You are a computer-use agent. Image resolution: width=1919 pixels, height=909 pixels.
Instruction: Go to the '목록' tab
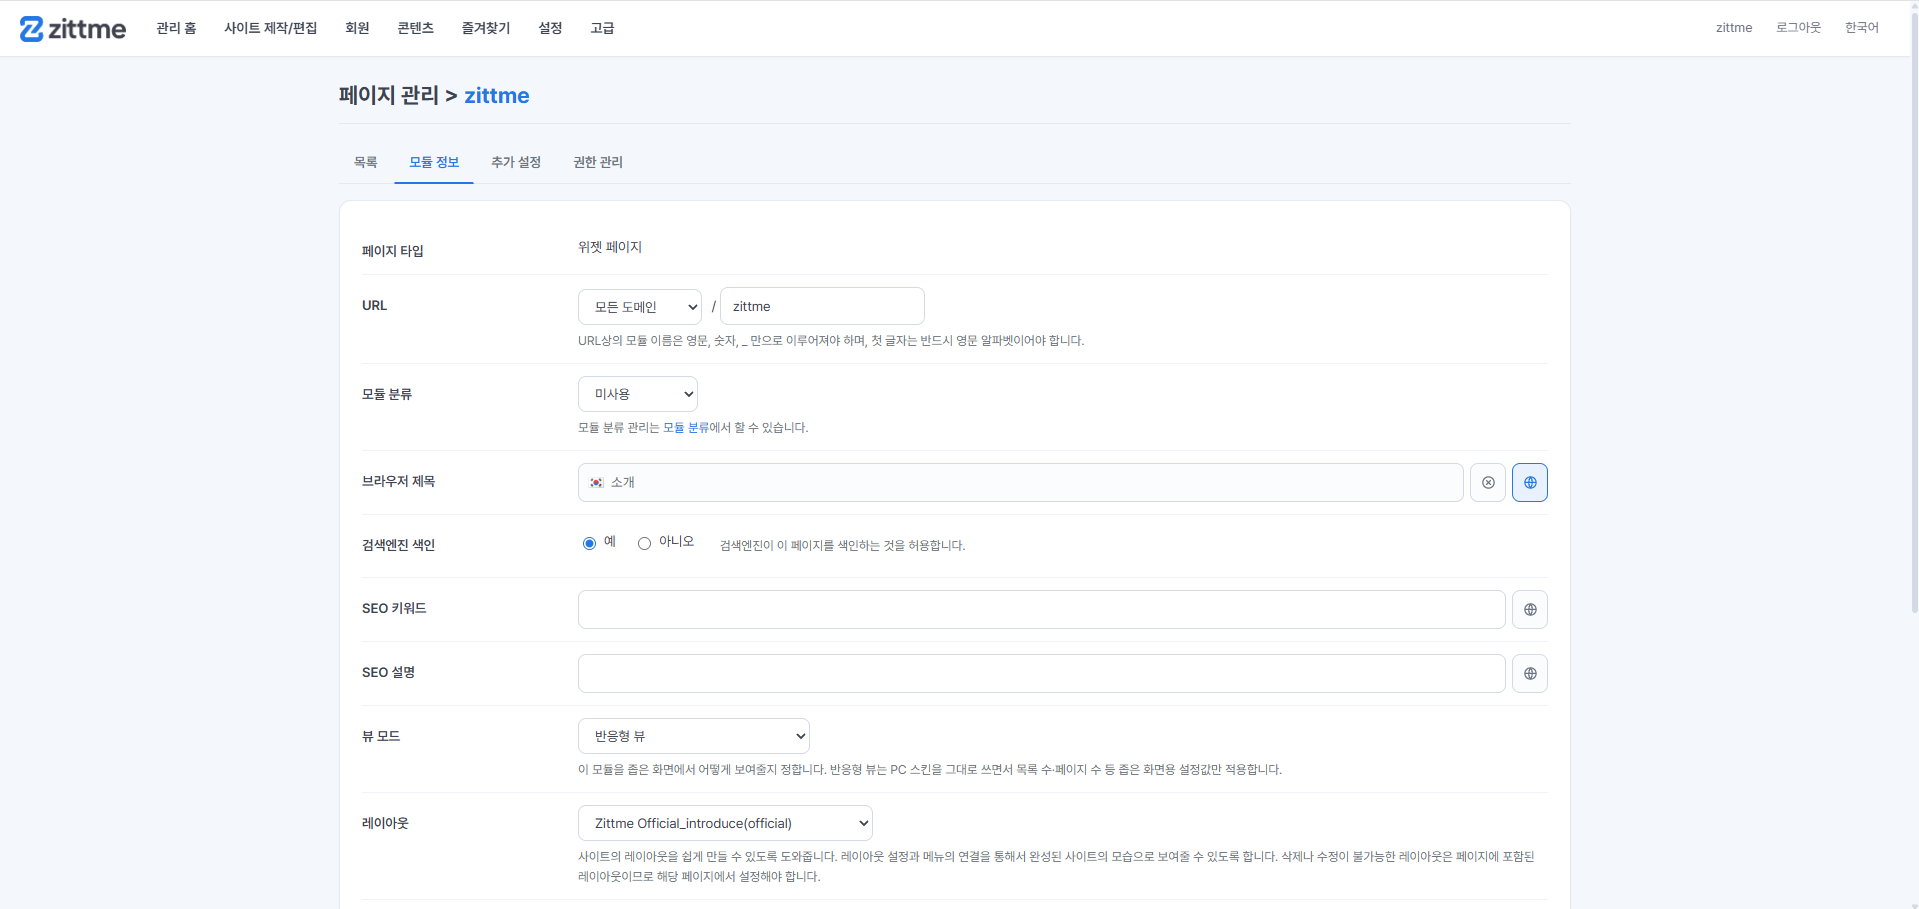(x=366, y=162)
